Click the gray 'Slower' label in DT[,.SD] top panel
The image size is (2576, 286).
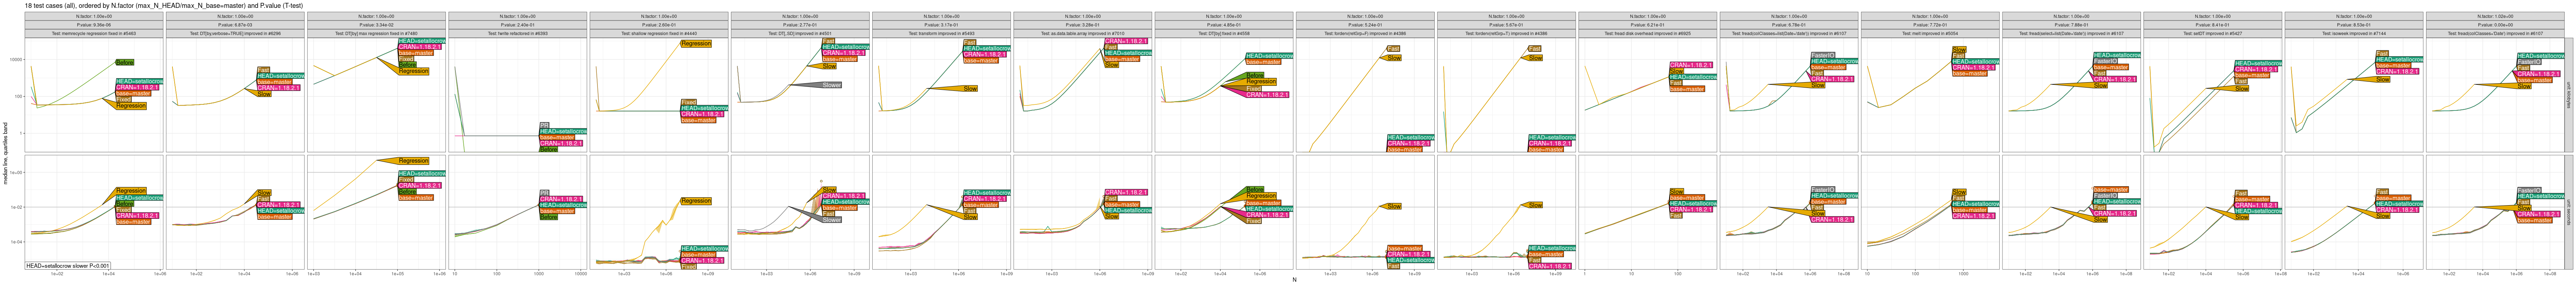click(x=831, y=85)
